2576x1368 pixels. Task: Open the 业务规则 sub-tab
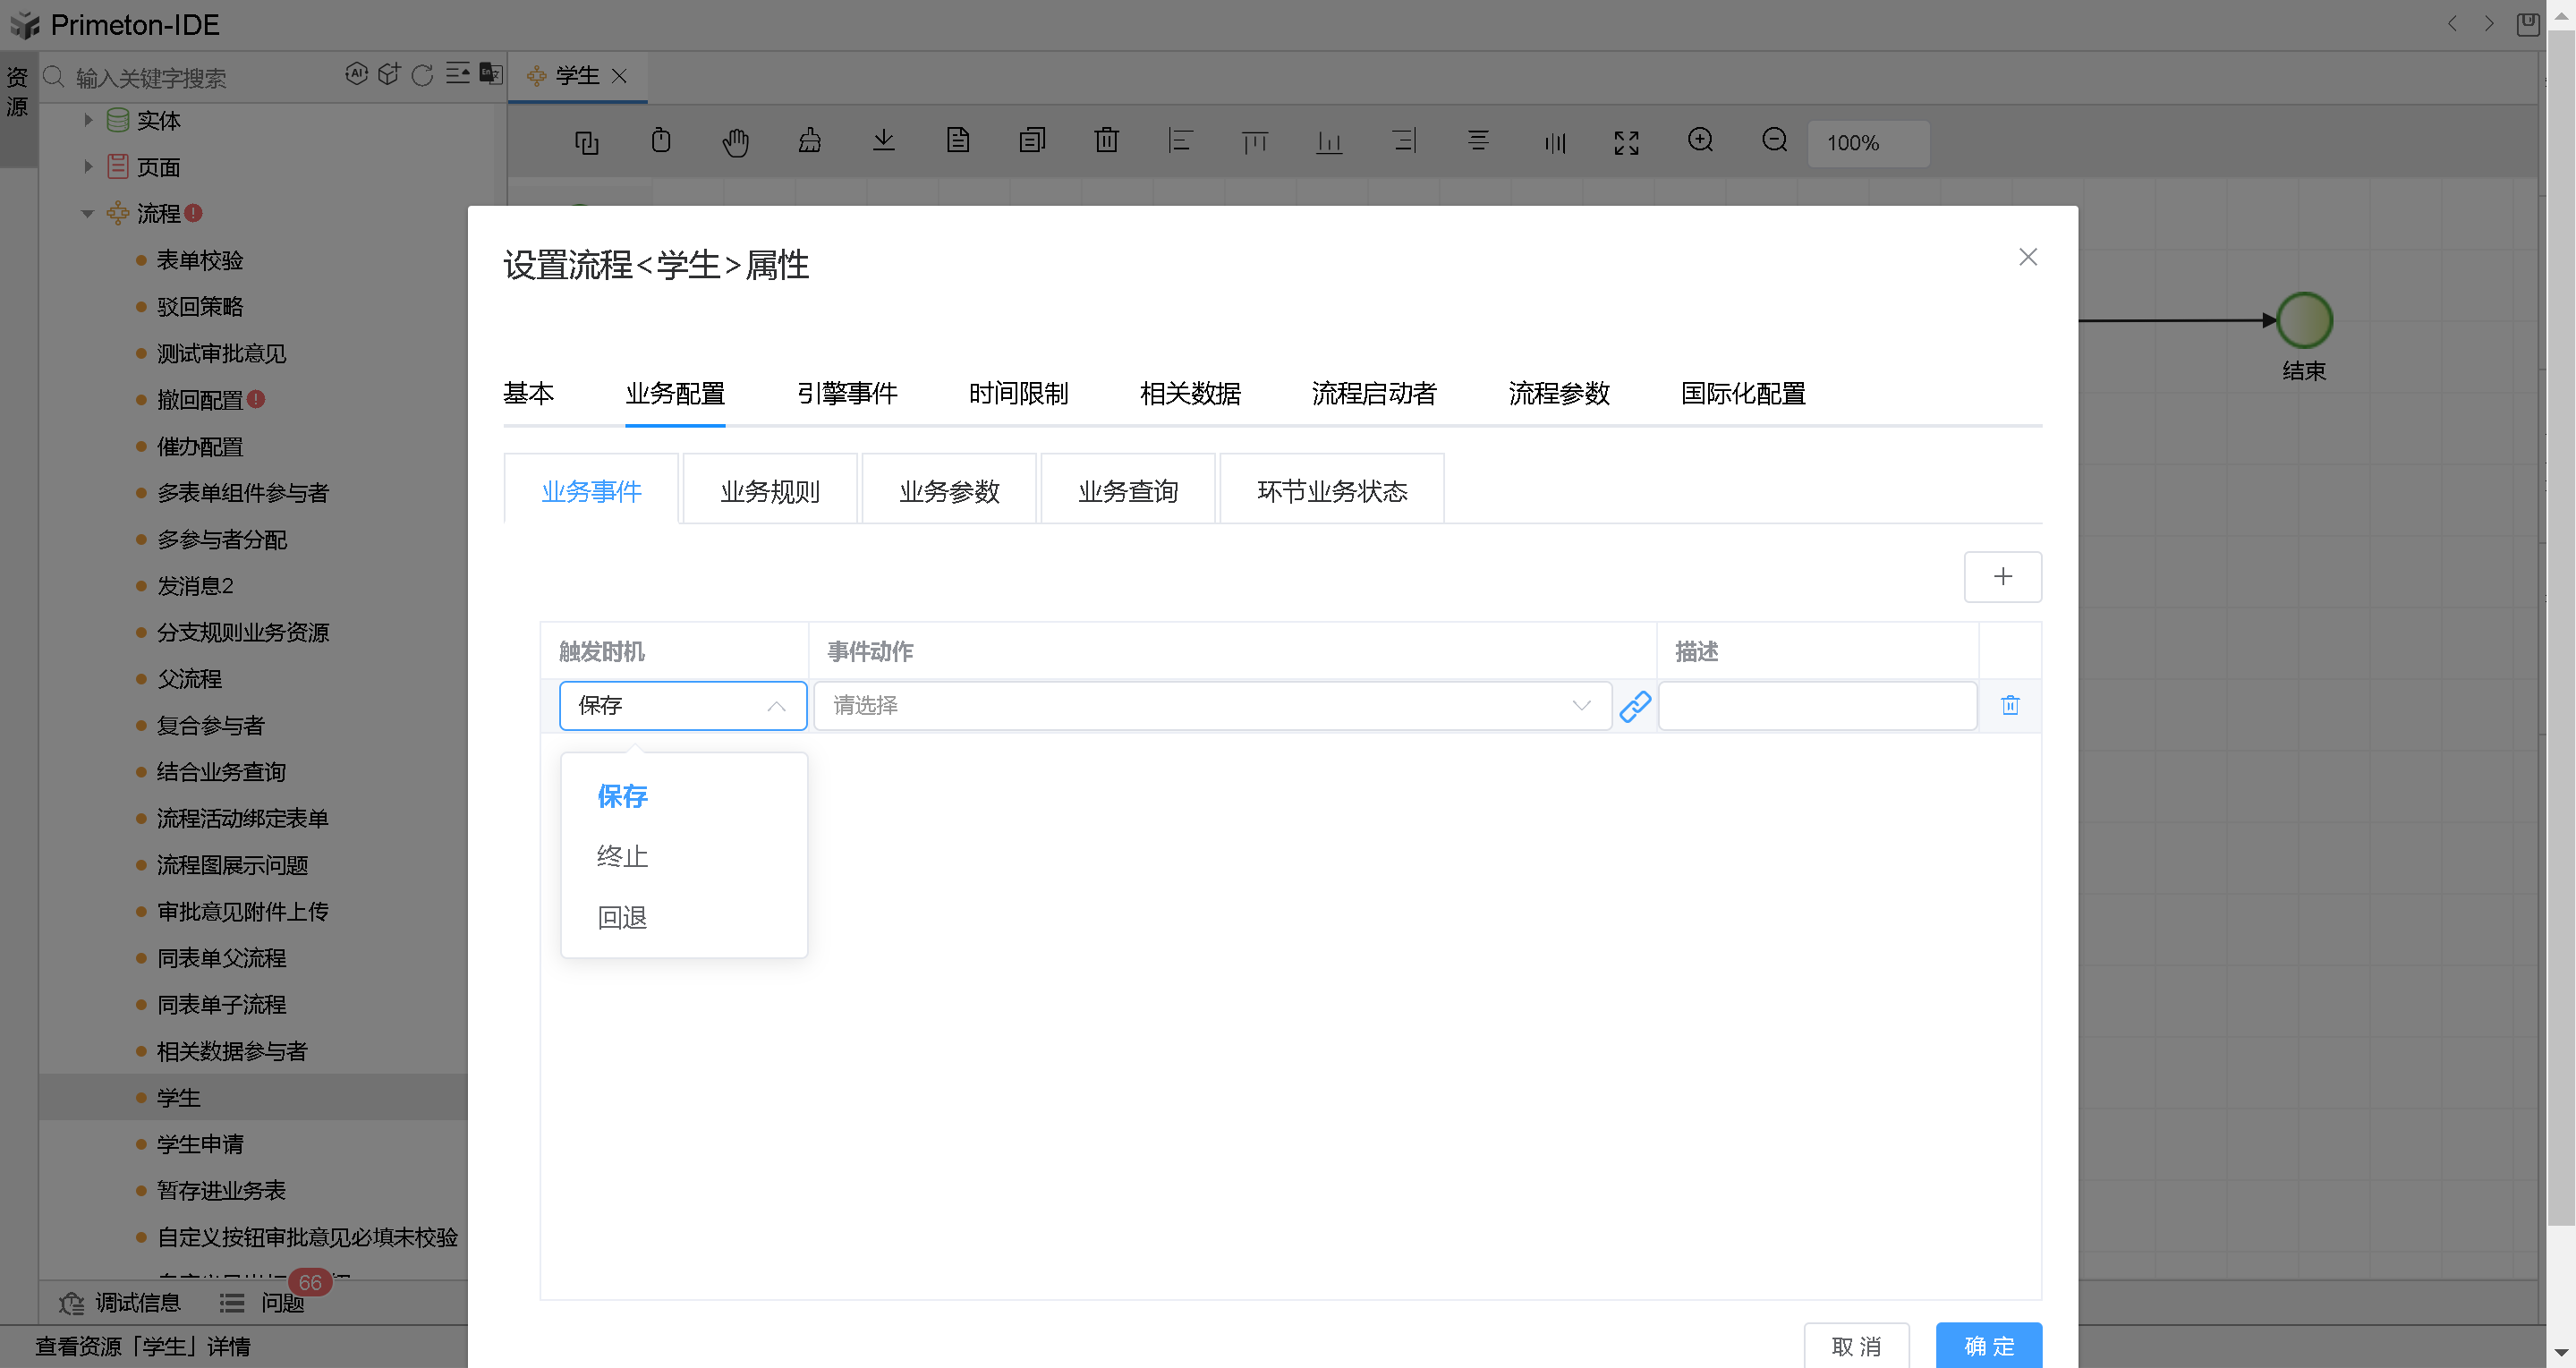pos(769,491)
